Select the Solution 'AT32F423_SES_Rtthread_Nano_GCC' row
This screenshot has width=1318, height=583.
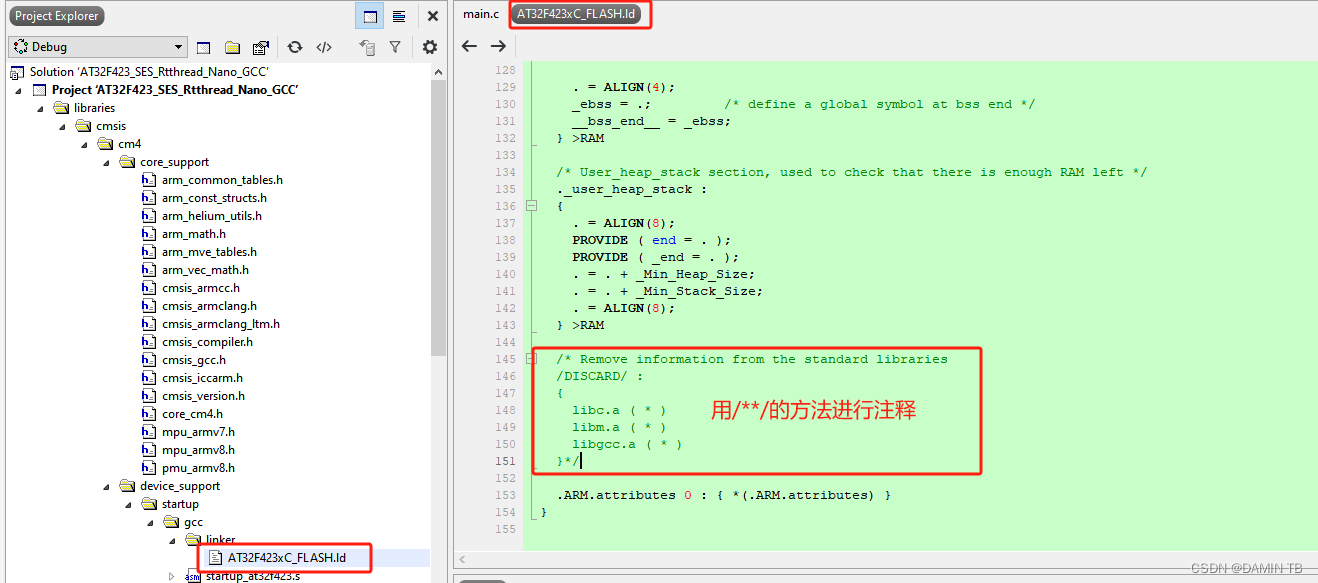coord(148,72)
